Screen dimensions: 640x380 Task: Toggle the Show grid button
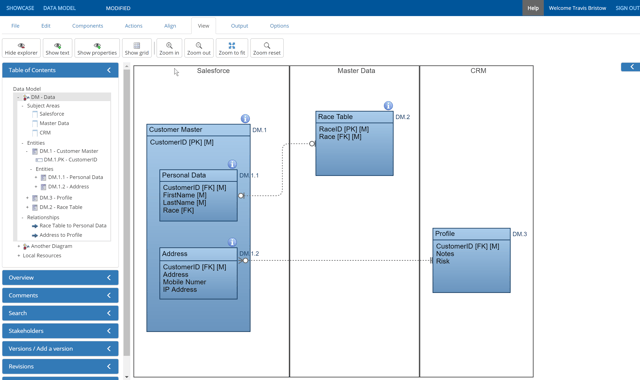point(137,48)
